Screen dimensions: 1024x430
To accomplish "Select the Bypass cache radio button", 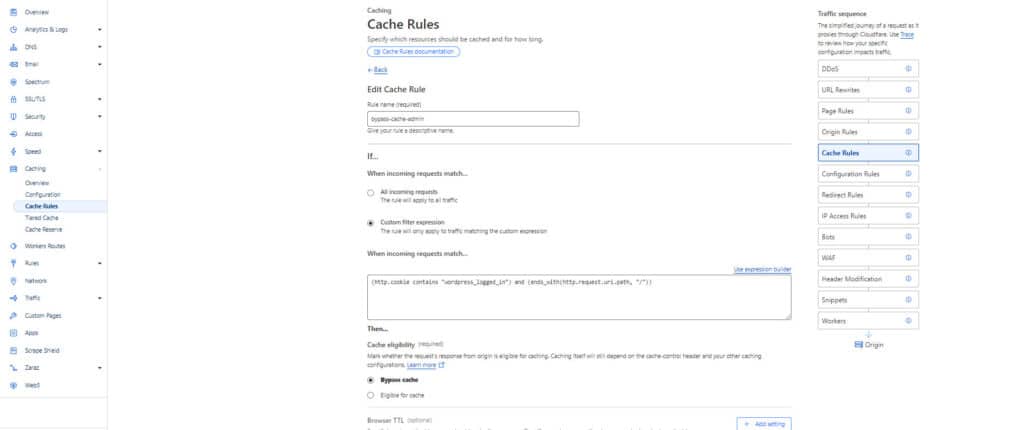I will coord(372,380).
